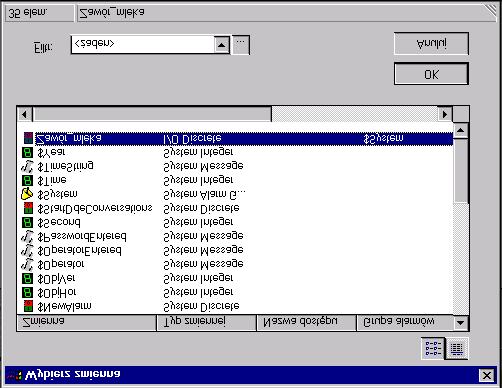
Task: Select System Integer type in $Year row
Action: click(198, 152)
